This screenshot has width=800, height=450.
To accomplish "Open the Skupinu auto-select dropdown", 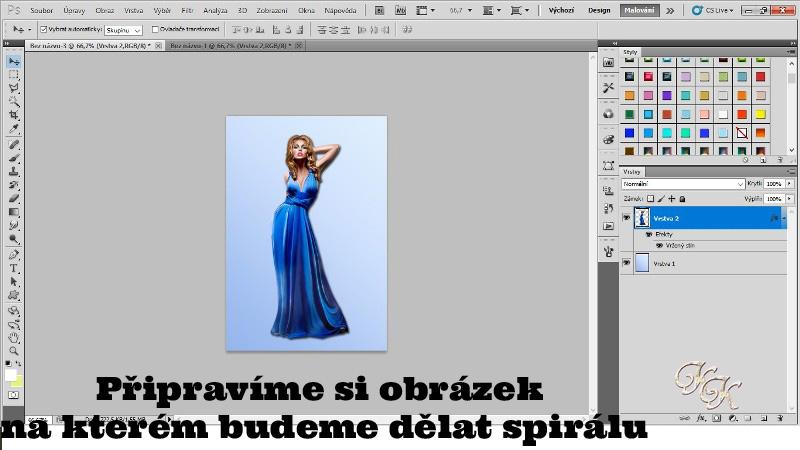I will click(123, 31).
